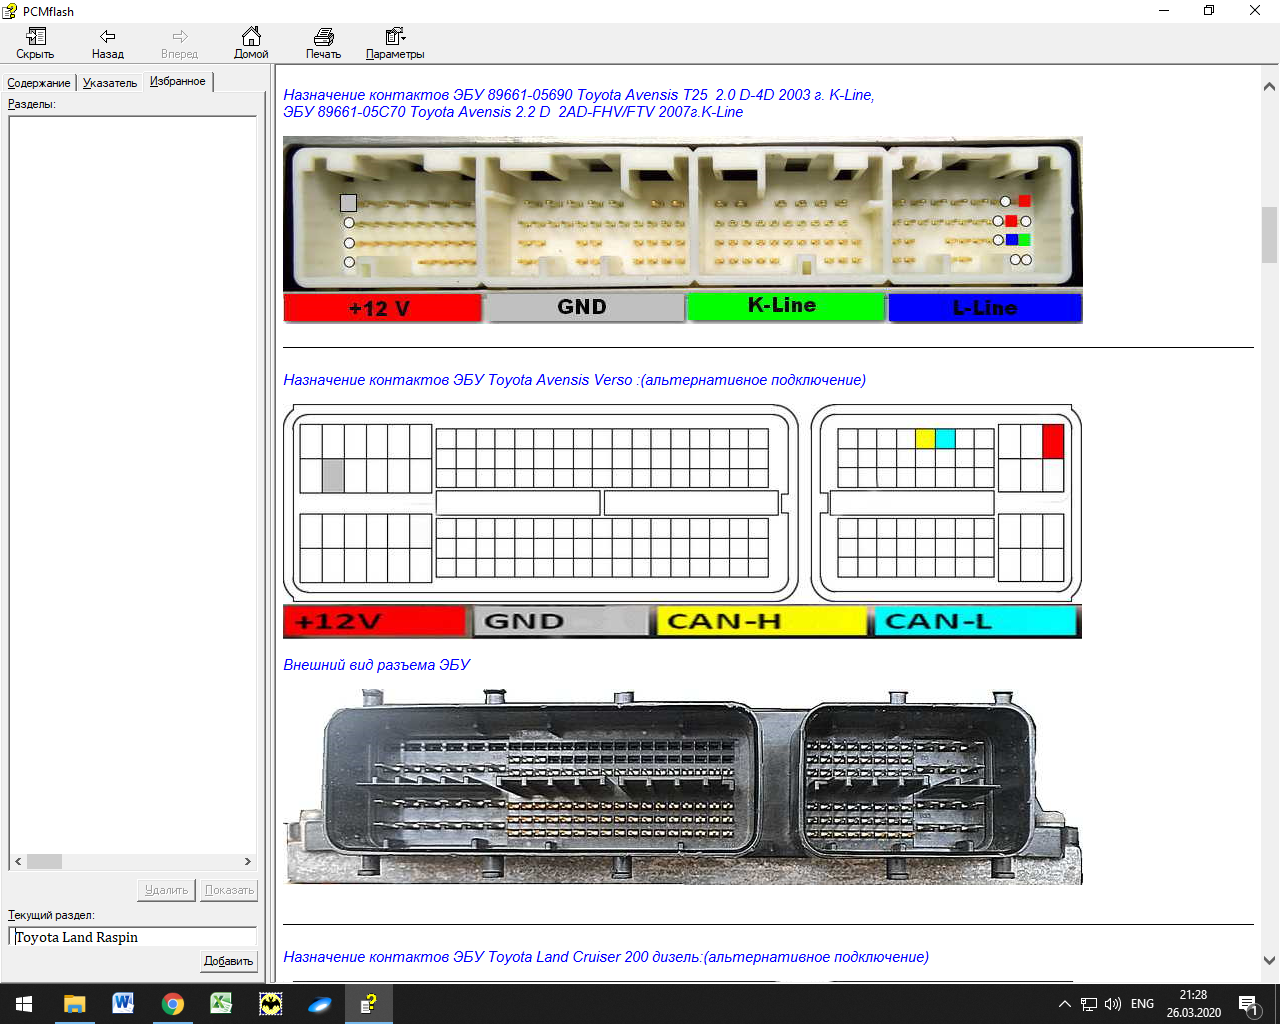Show hidden system tray icons
Image resolution: width=1280 pixels, height=1024 pixels.
coord(1064,1004)
